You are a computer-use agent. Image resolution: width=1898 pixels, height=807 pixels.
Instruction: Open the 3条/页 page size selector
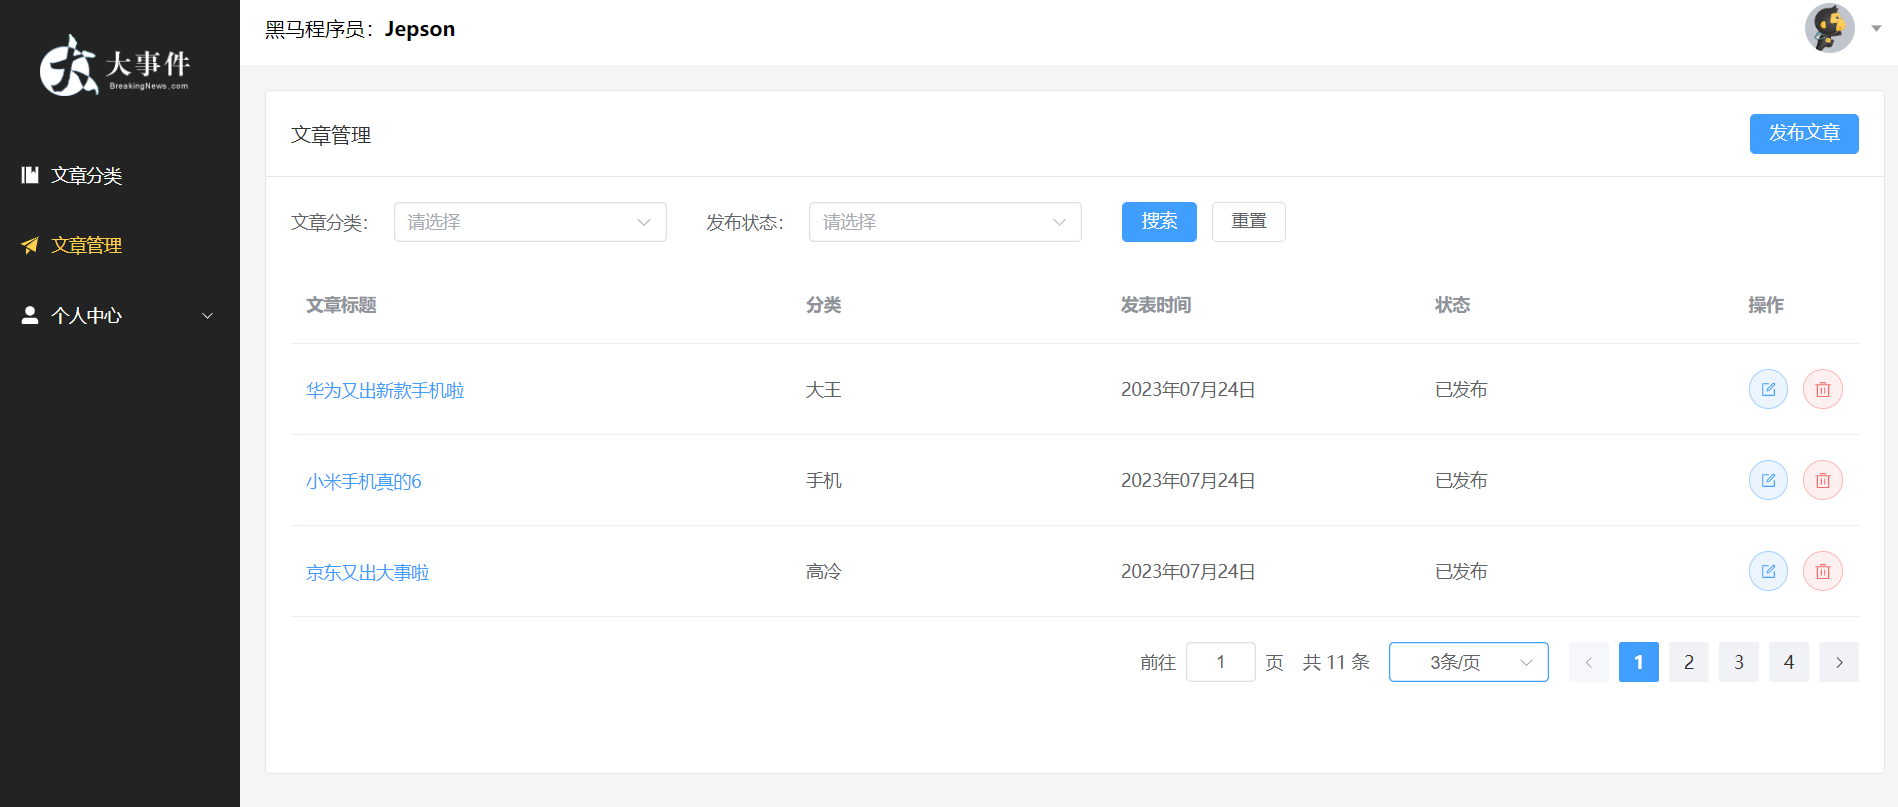[1467, 662]
